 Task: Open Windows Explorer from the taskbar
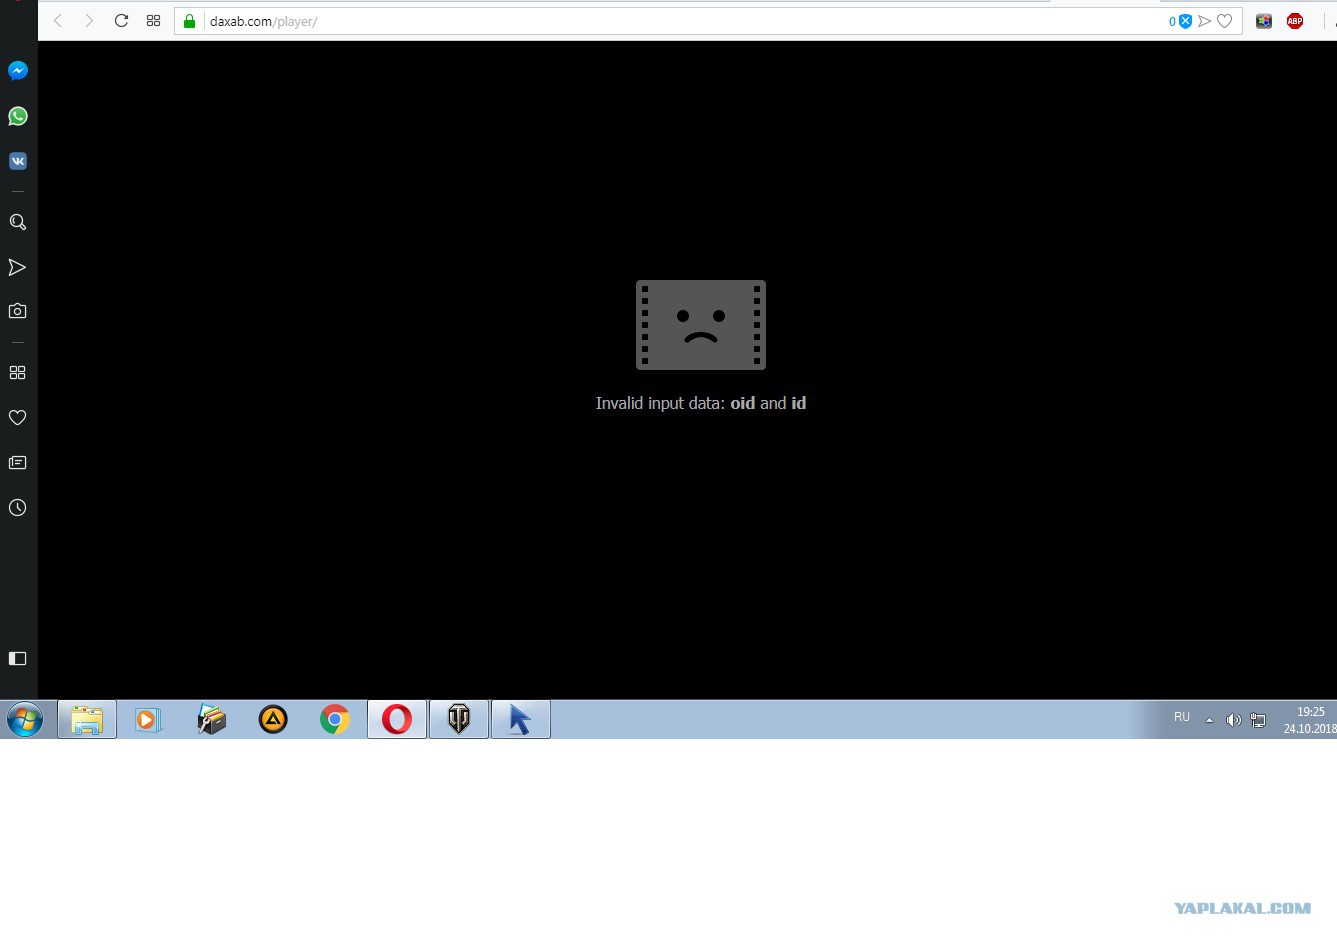click(x=87, y=719)
